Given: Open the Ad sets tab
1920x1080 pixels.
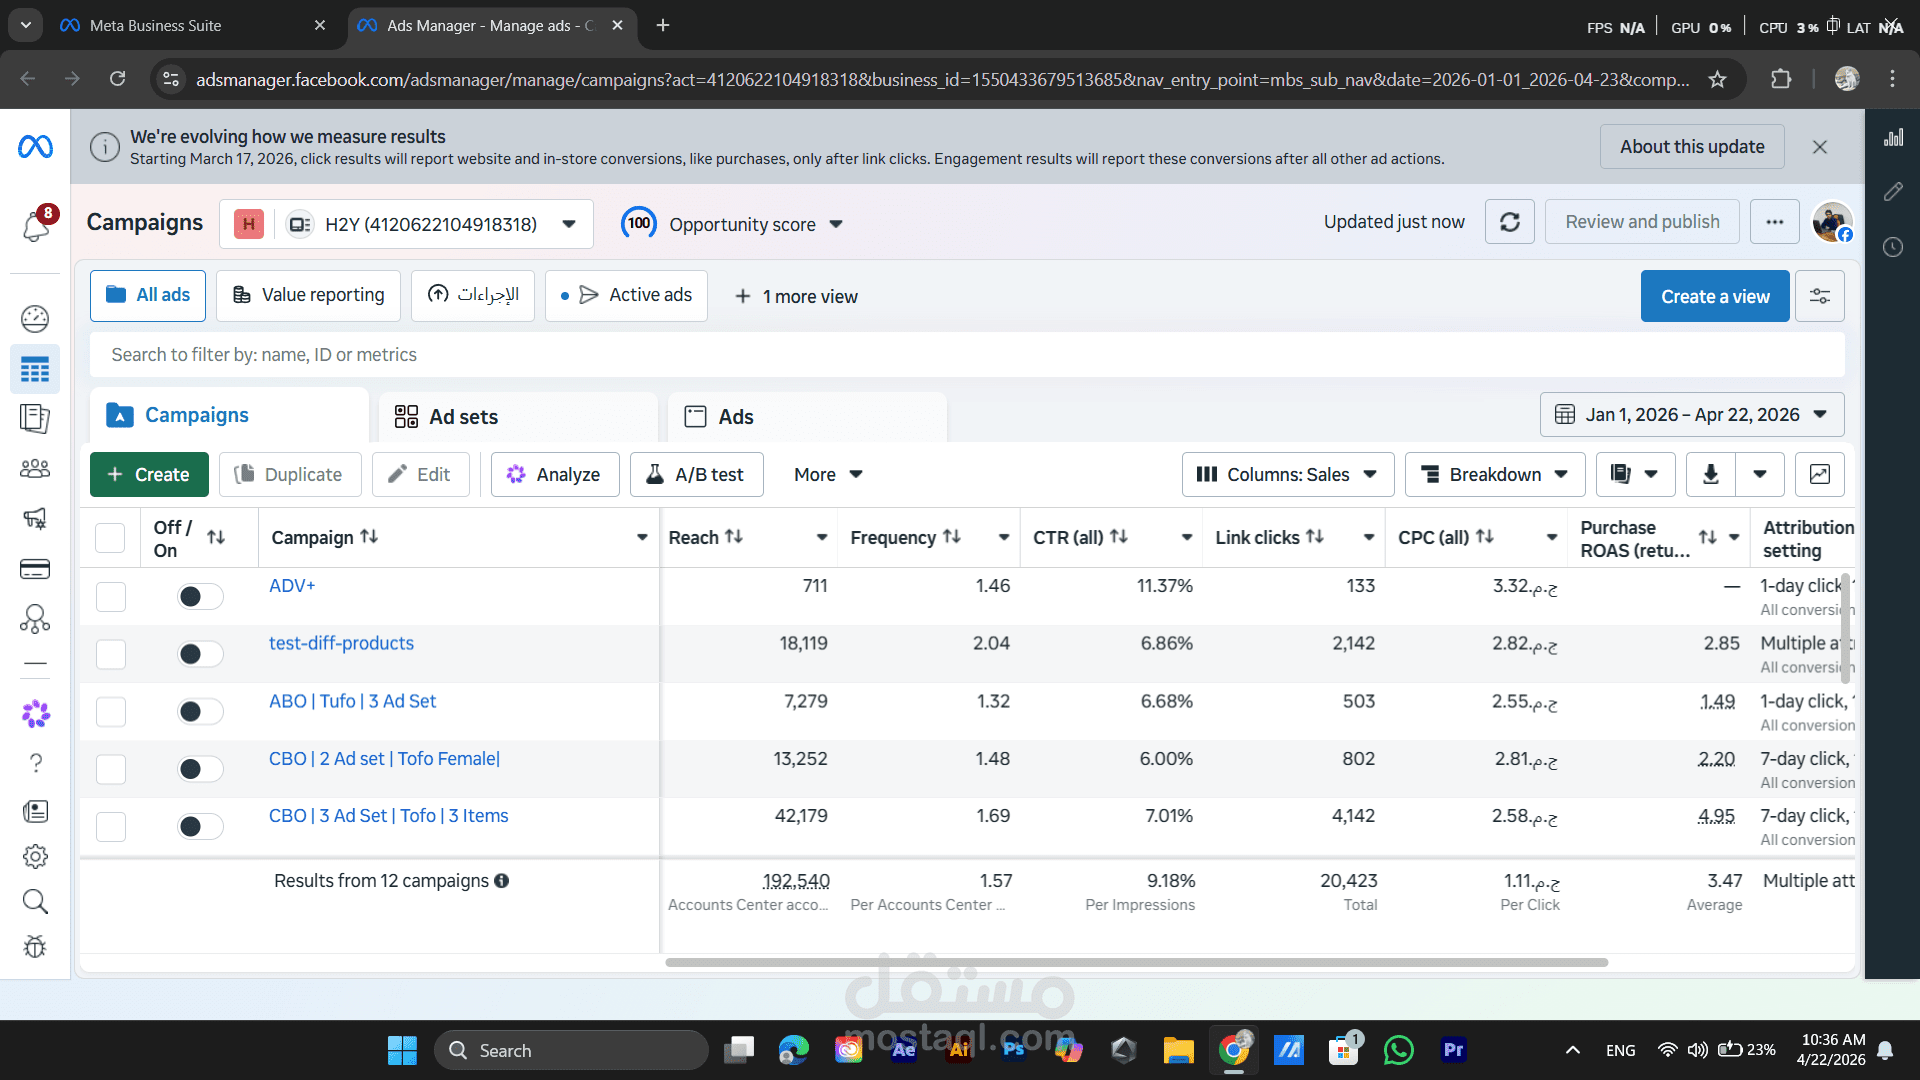Looking at the screenshot, I should (x=518, y=417).
